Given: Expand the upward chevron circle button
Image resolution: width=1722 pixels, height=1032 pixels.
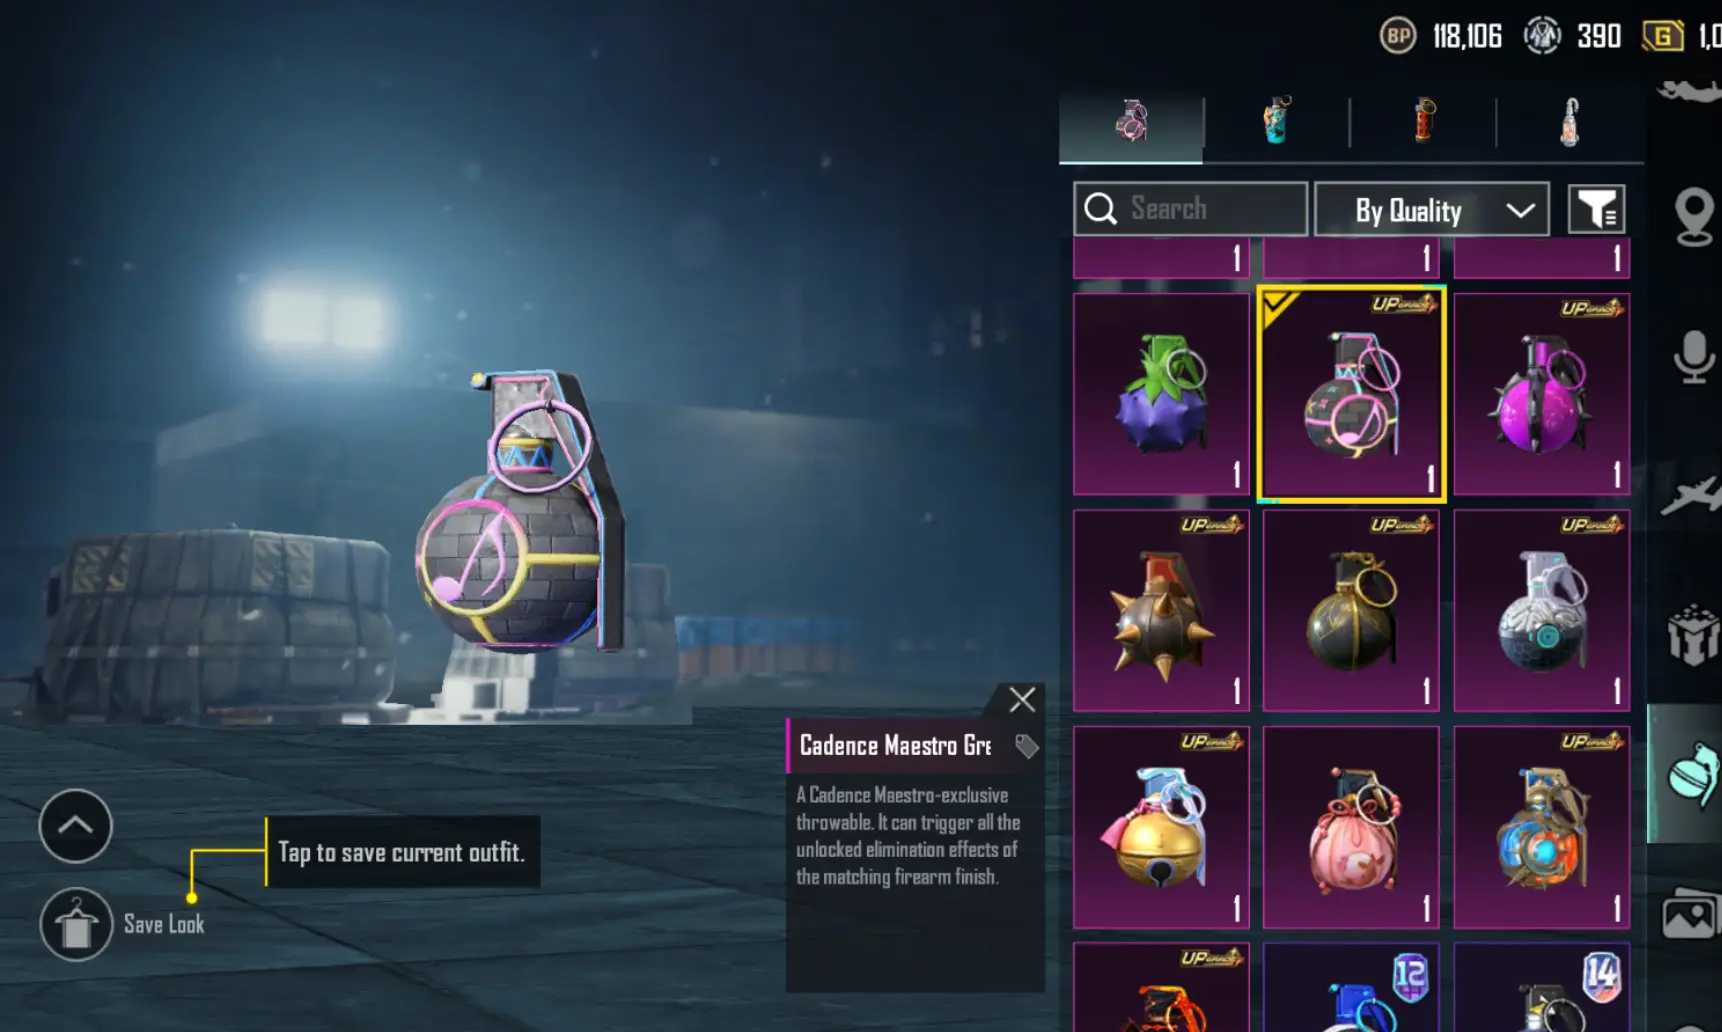Looking at the screenshot, I should click(x=76, y=826).
